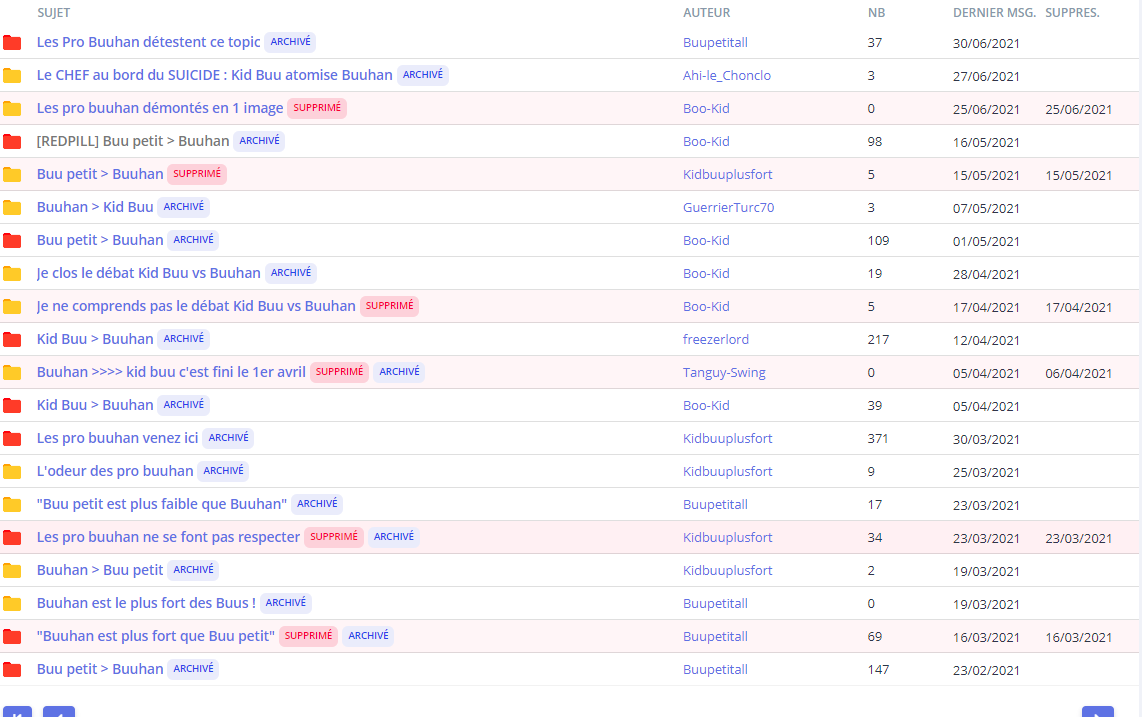1142x717 pixels.
Task: Click the folder icon beside "Buuhan > Buu petit"
Action: pos(12,571)
